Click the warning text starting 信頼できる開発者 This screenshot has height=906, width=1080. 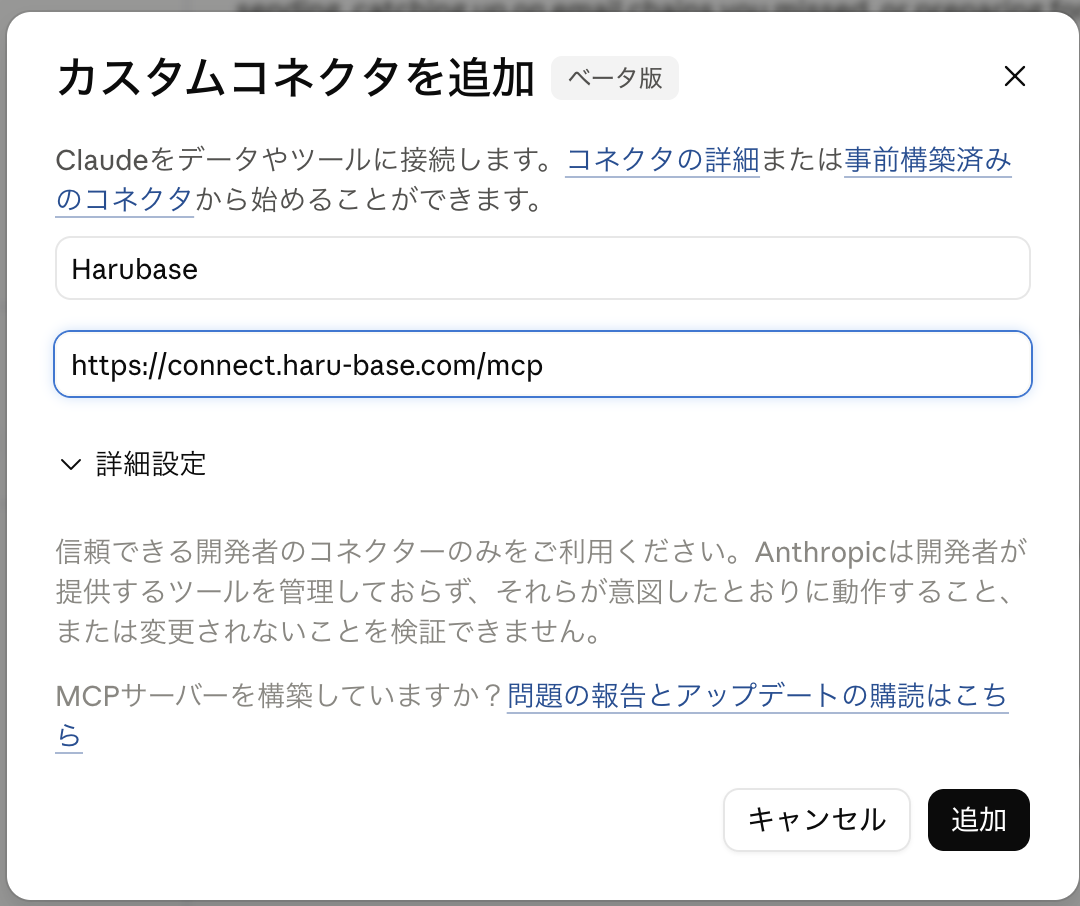coord(541,592)
